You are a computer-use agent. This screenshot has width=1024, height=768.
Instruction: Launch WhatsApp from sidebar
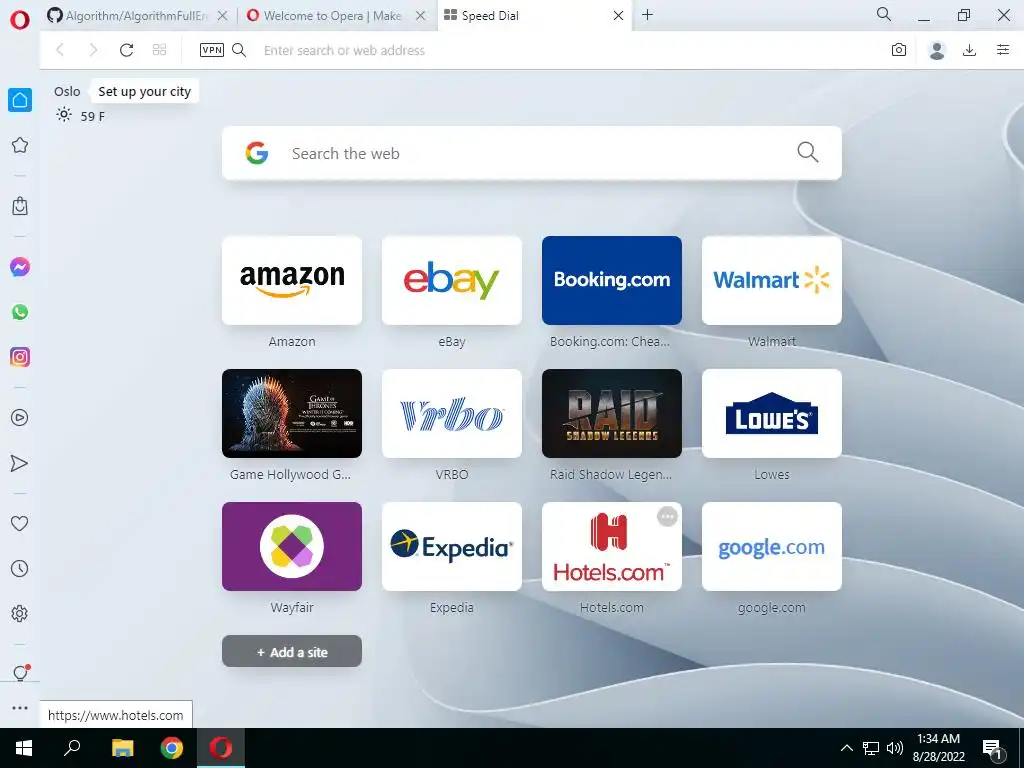20,312
